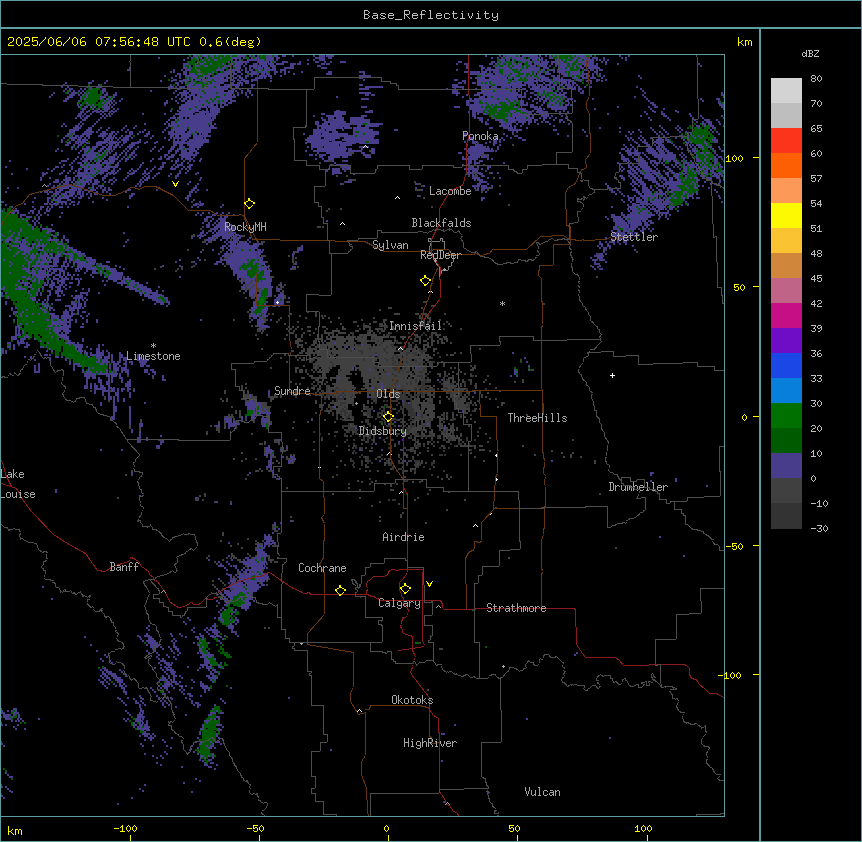The width and height of the screenshot is (862, 842).
Task: Select the bright yellow 51-54 dBZ swatch
Action: point(786,215)
